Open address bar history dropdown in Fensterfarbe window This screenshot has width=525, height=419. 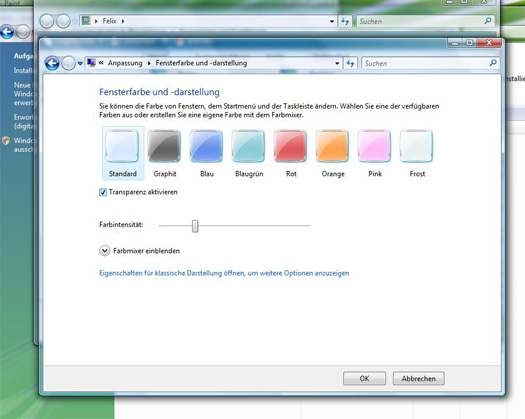click(x=337, y=63)
